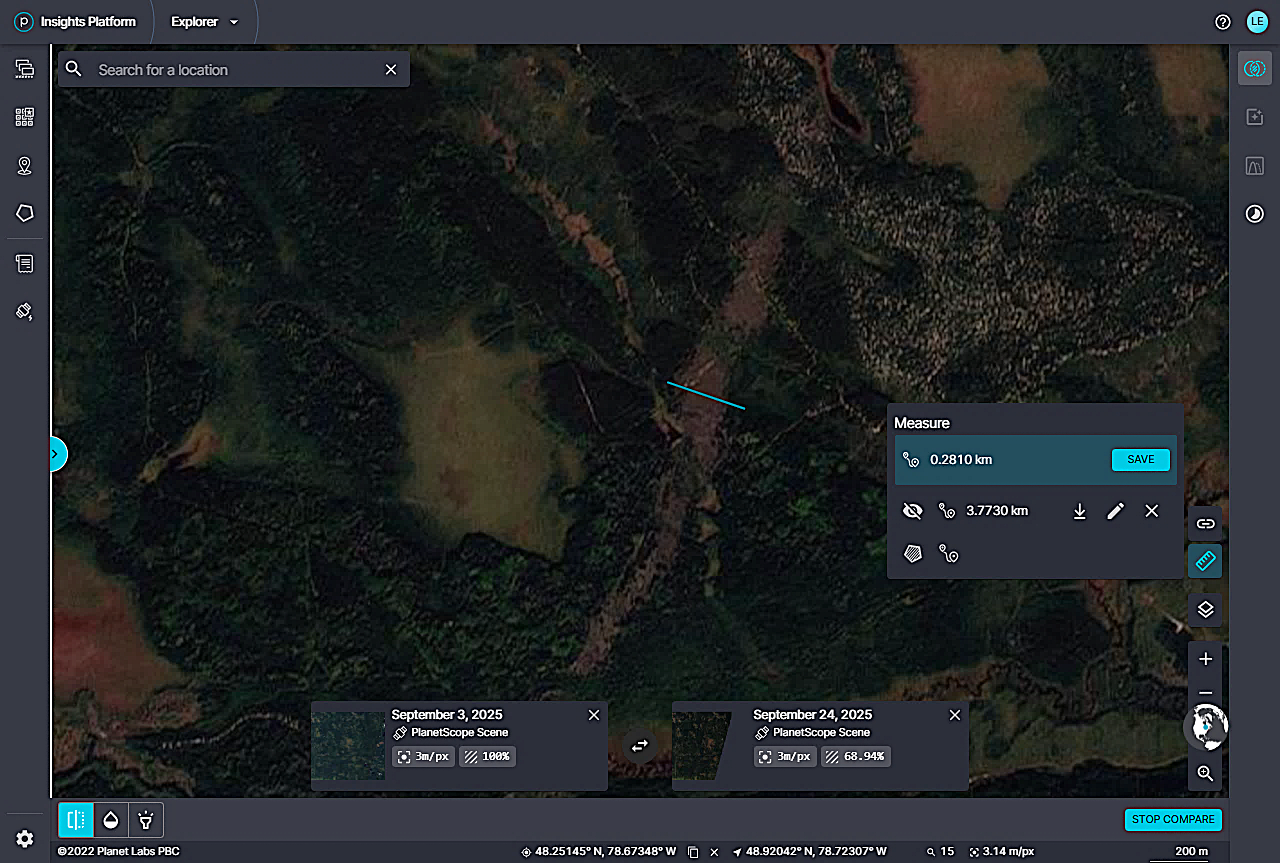Open the help question mark icon
The width and height of the screenshot is (1280, 863).
pos(1222,22)
